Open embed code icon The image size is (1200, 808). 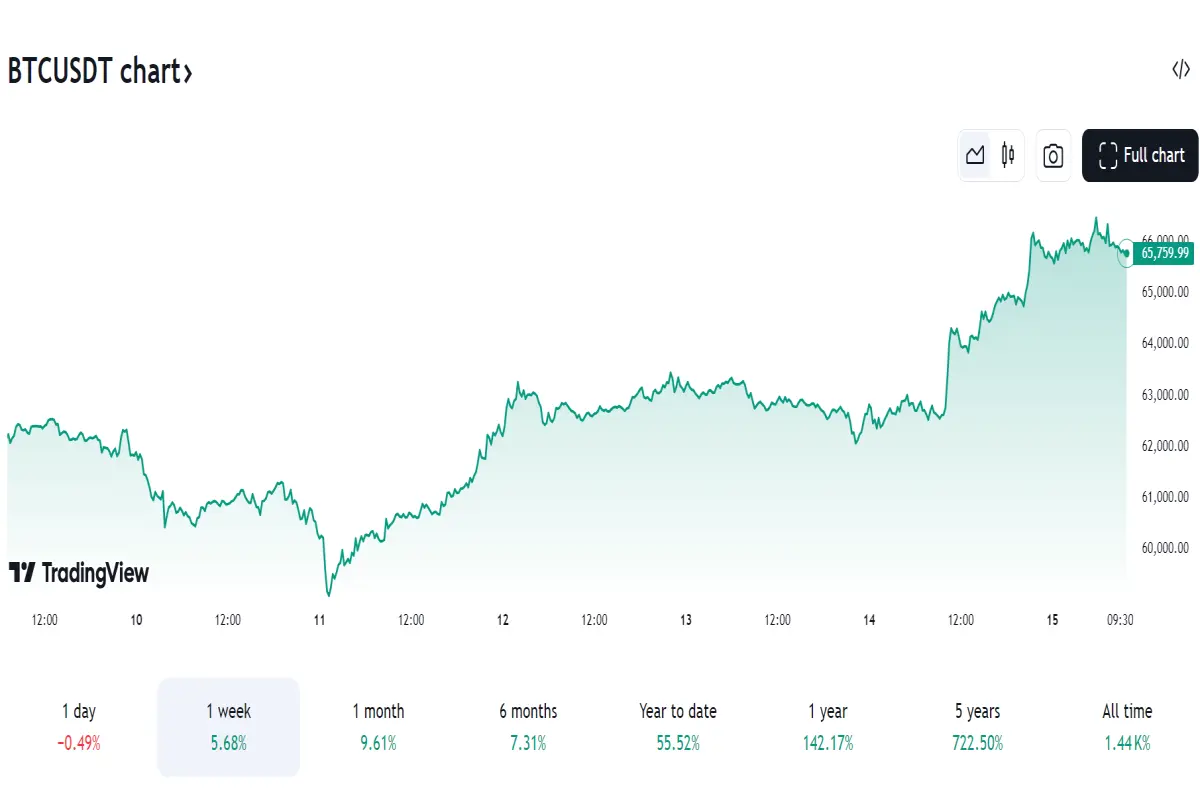click(x=1181, y=70)
